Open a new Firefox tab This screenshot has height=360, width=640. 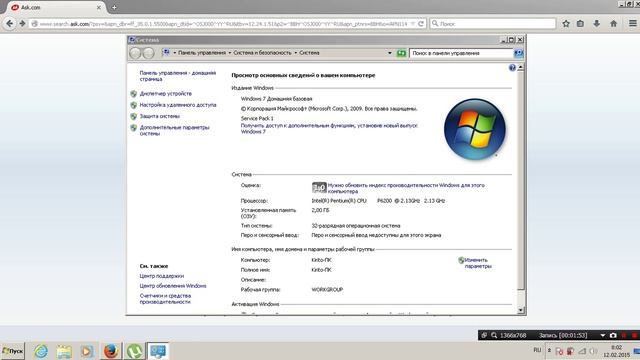(x=114, y=7)
